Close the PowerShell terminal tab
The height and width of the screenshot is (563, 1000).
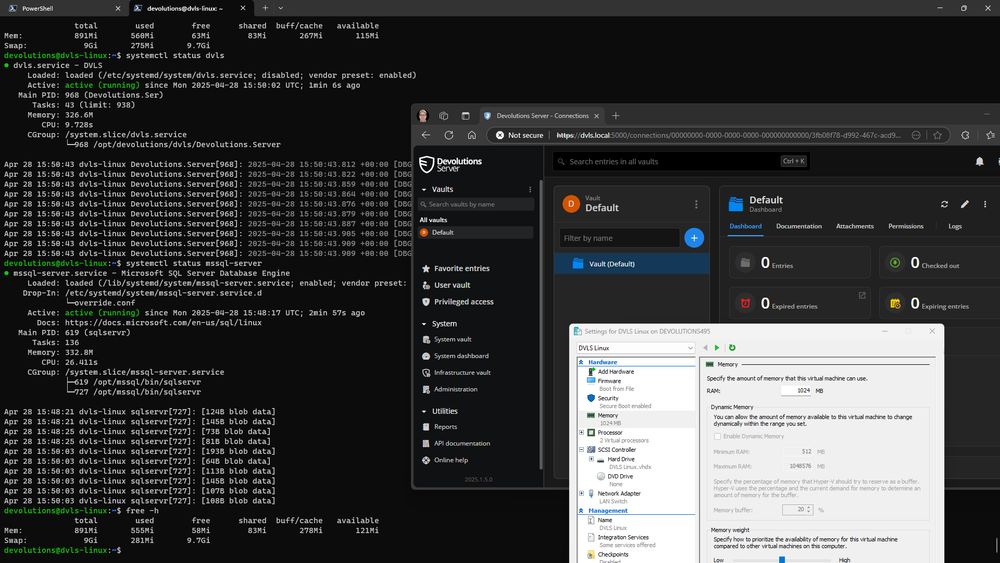point(117,8)
